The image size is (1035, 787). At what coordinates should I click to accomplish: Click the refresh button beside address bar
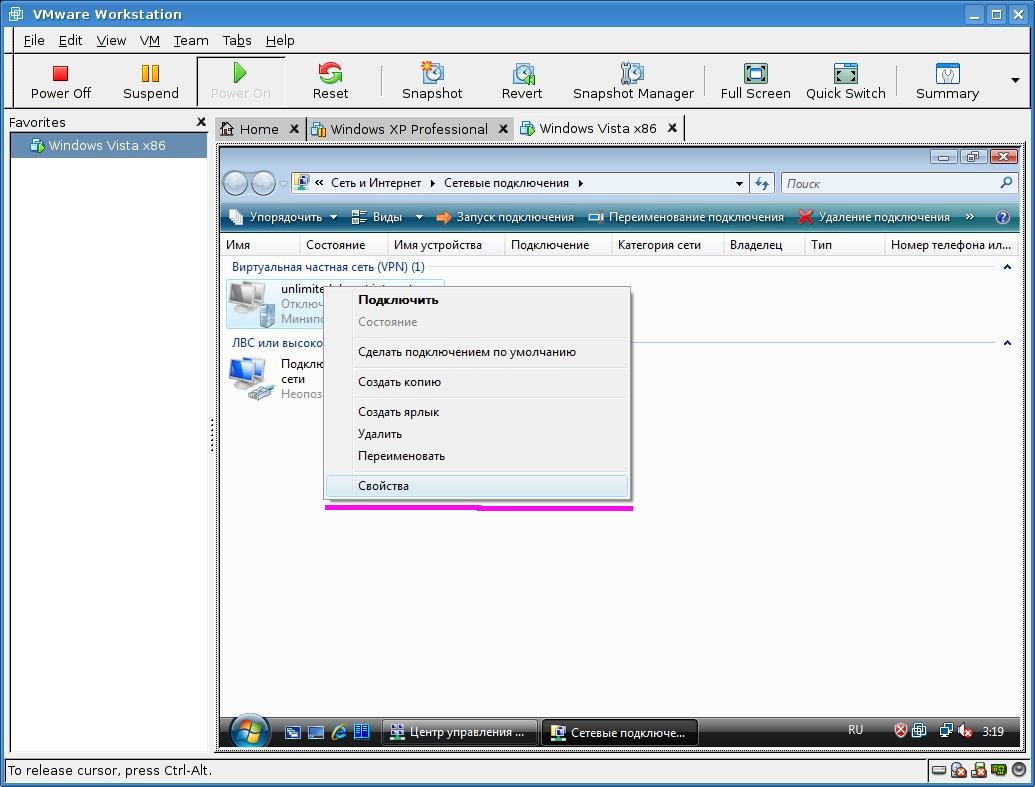pos(762,184)
